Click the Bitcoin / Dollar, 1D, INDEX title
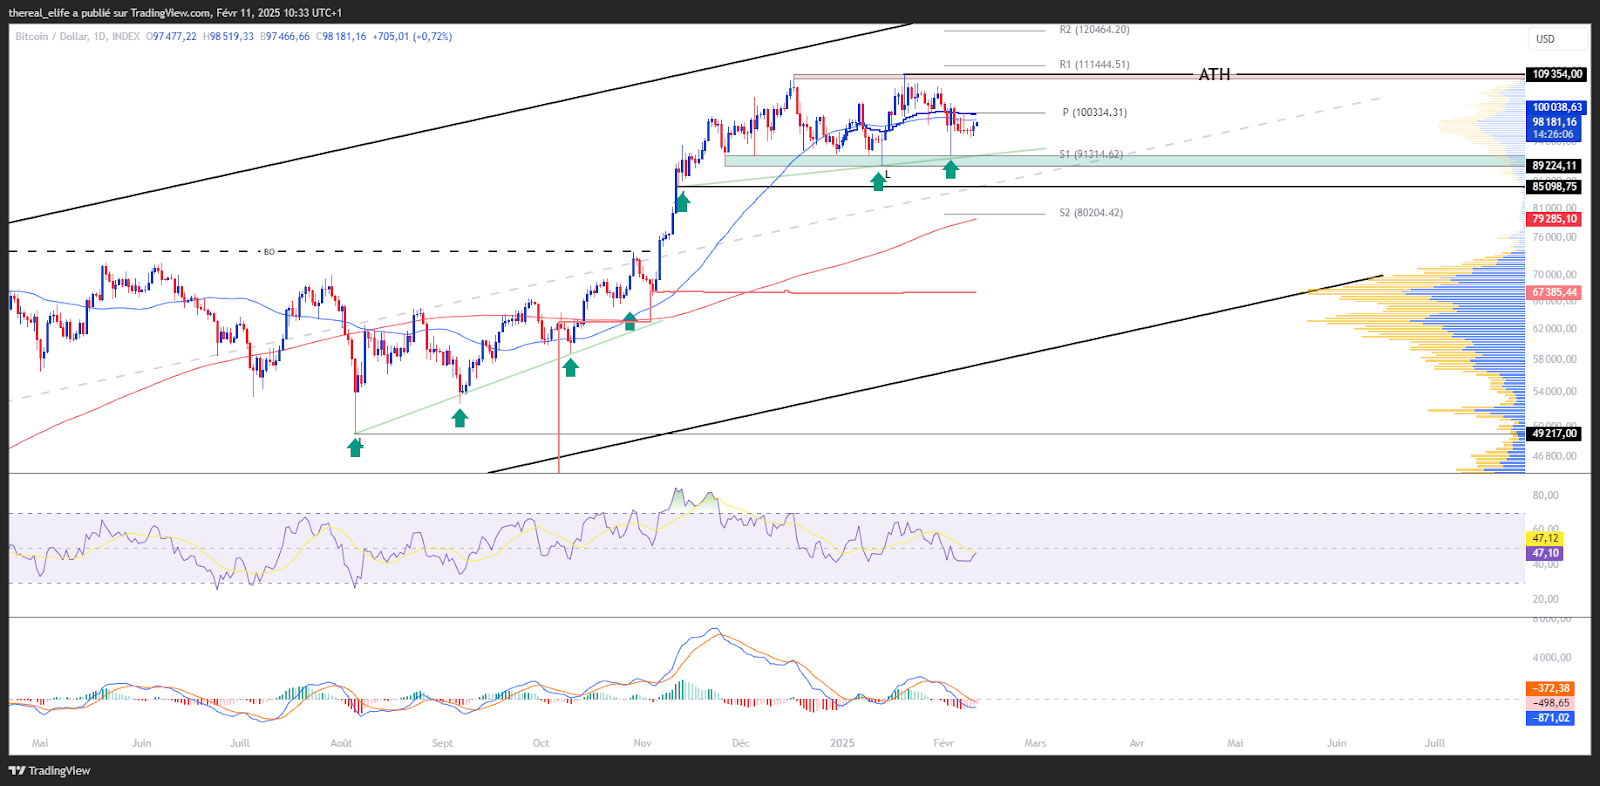Image resolution: width=1600 pixels, height=786 pixels. pos(78,36)
